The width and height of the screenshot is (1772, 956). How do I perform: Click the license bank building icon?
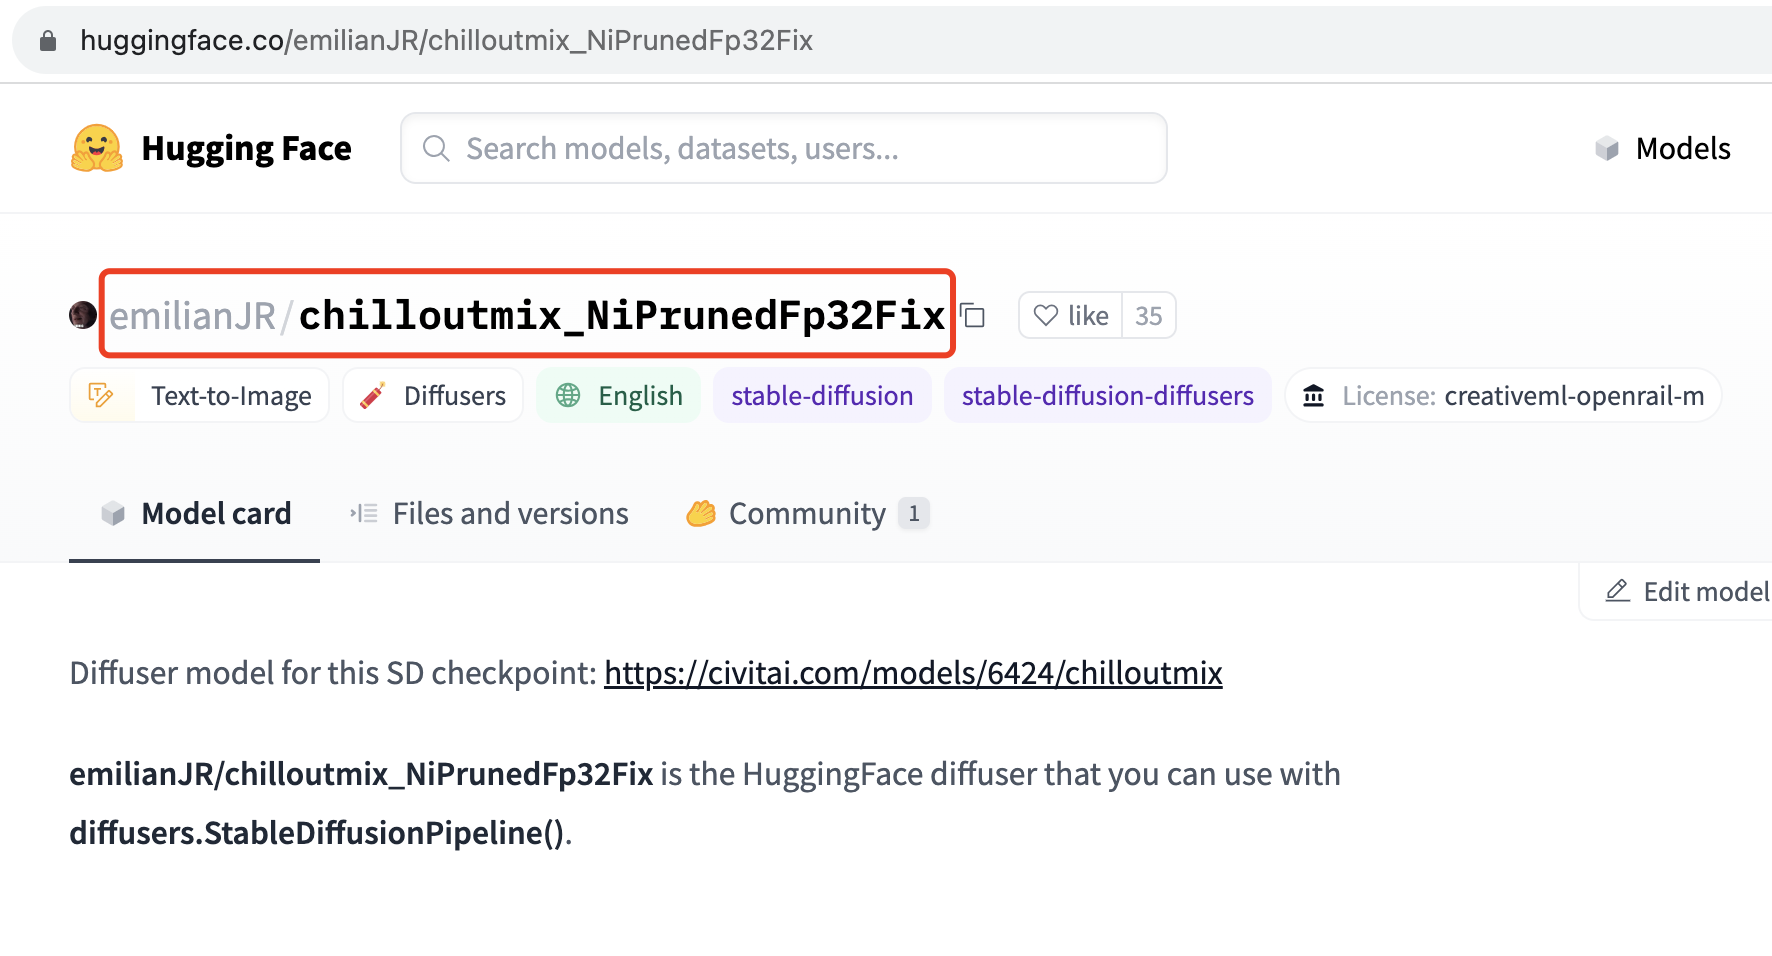coord(1314,396)
